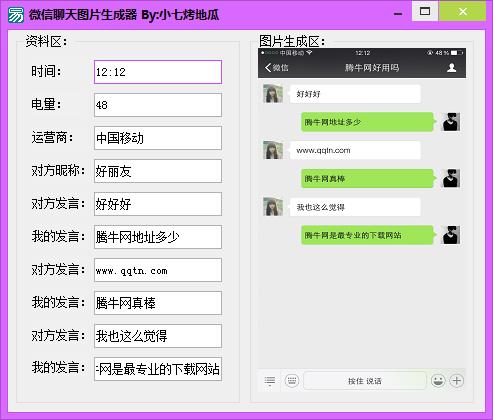Click girl avatar beside 我也这么觉得 message

(273, 207)
